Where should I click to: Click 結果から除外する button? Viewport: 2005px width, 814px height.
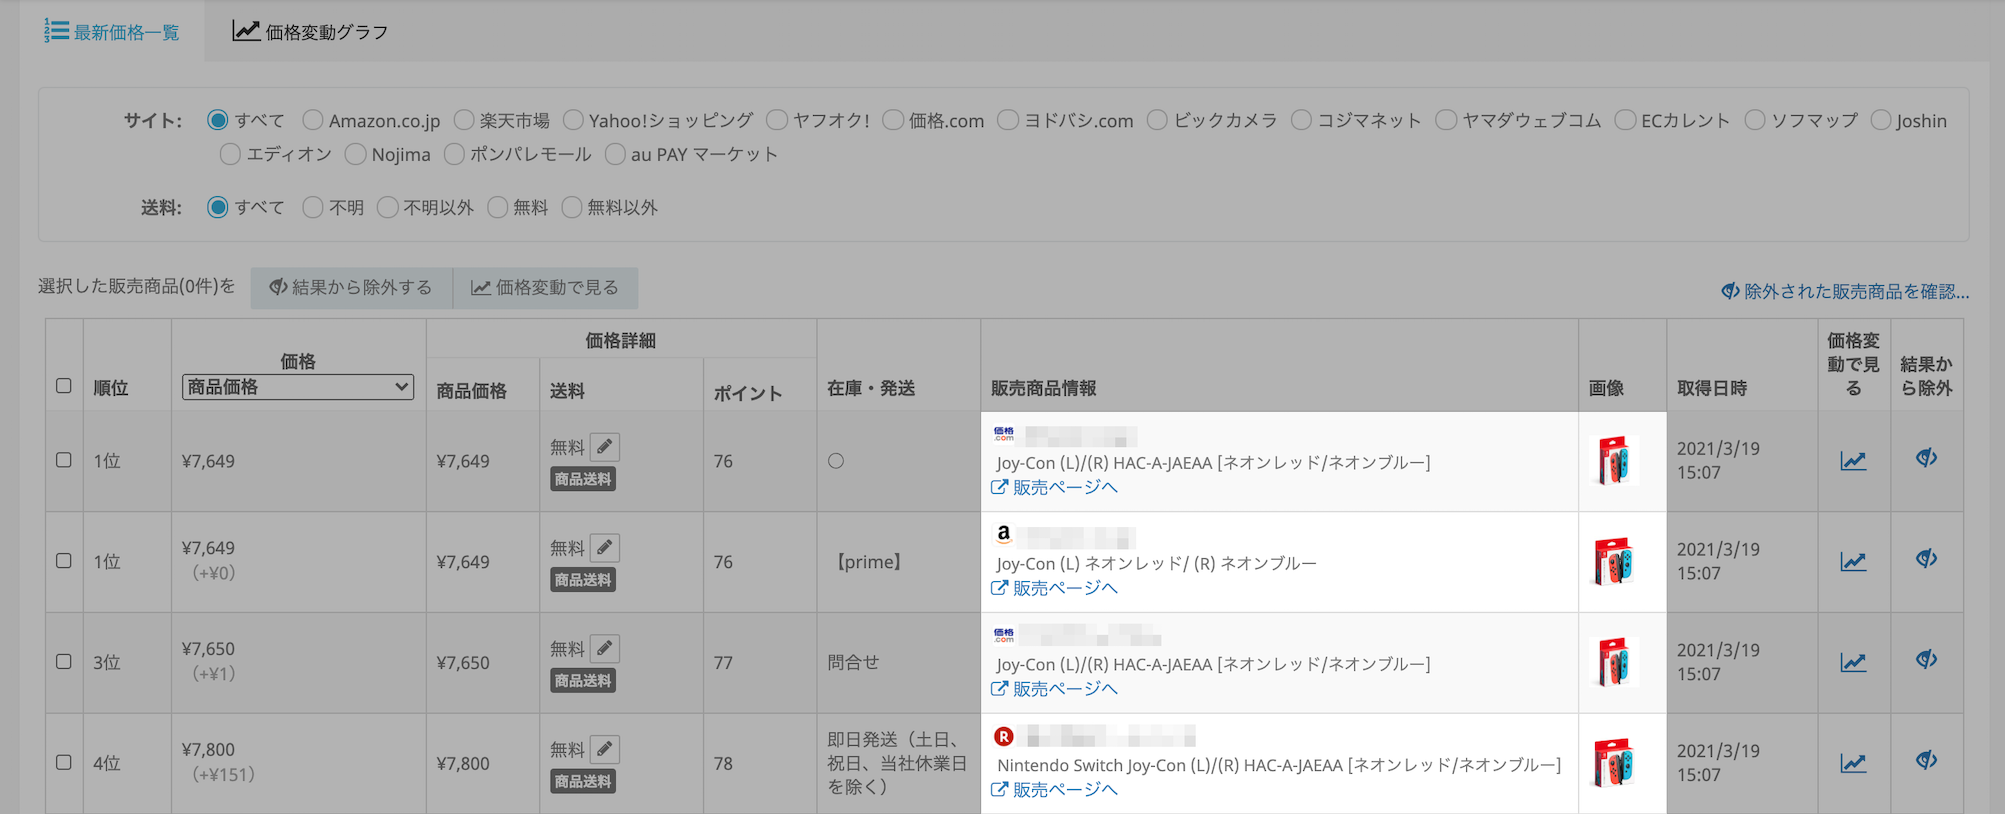click(351, 288)
